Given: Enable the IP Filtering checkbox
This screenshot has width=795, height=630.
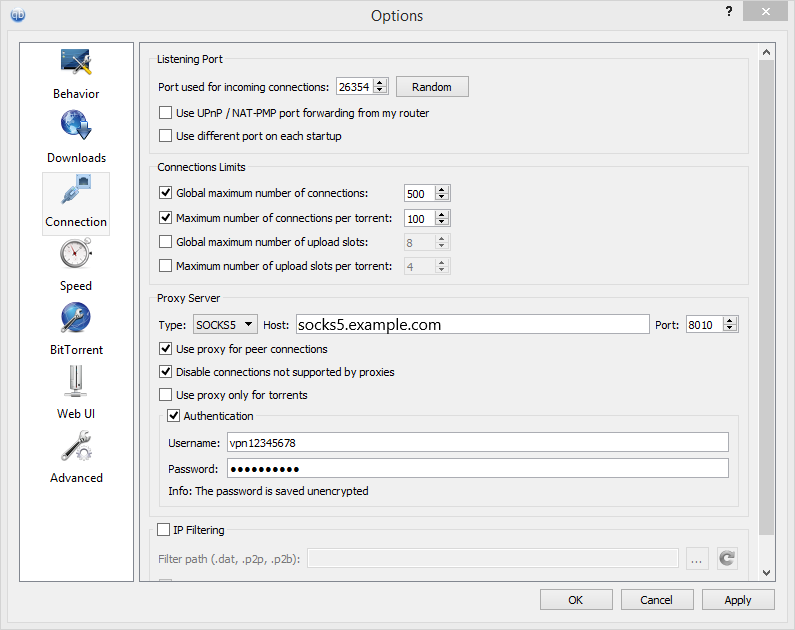Looking at the screenshot, I should coord(163,530).
